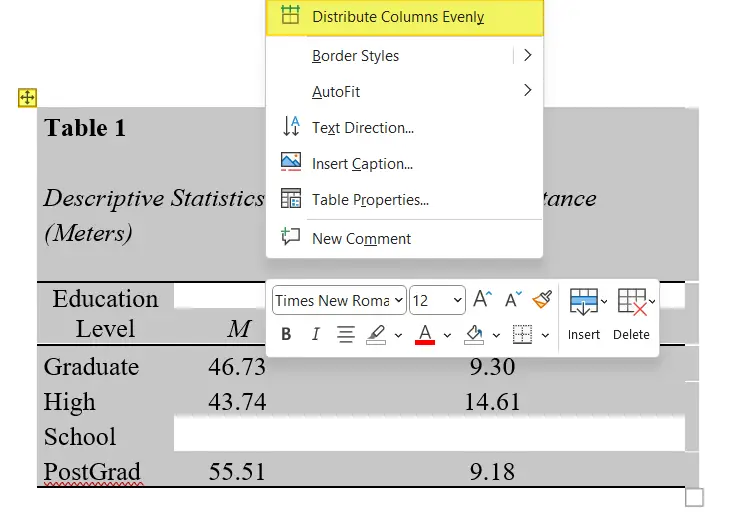Click the 'Education Level' header cell

(x=106, y=313)
